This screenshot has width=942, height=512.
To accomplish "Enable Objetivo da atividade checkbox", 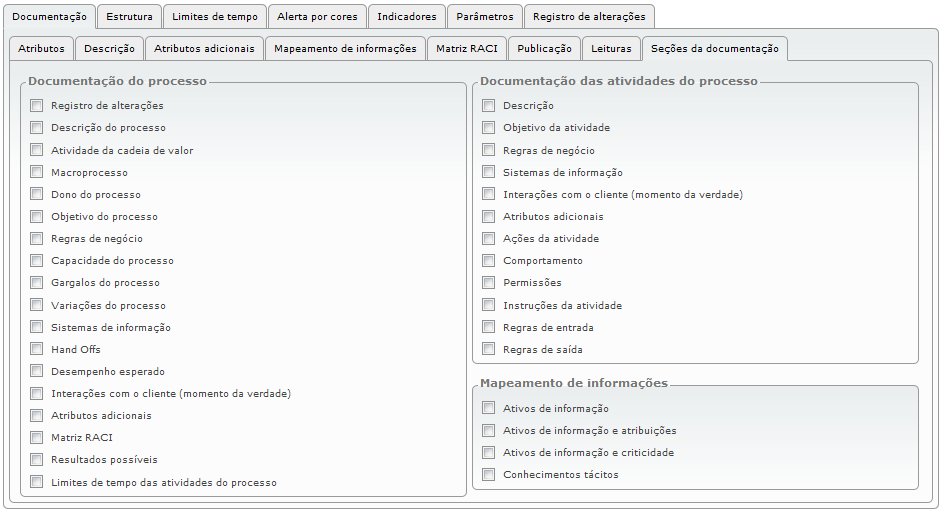I will tap(488, 128).
